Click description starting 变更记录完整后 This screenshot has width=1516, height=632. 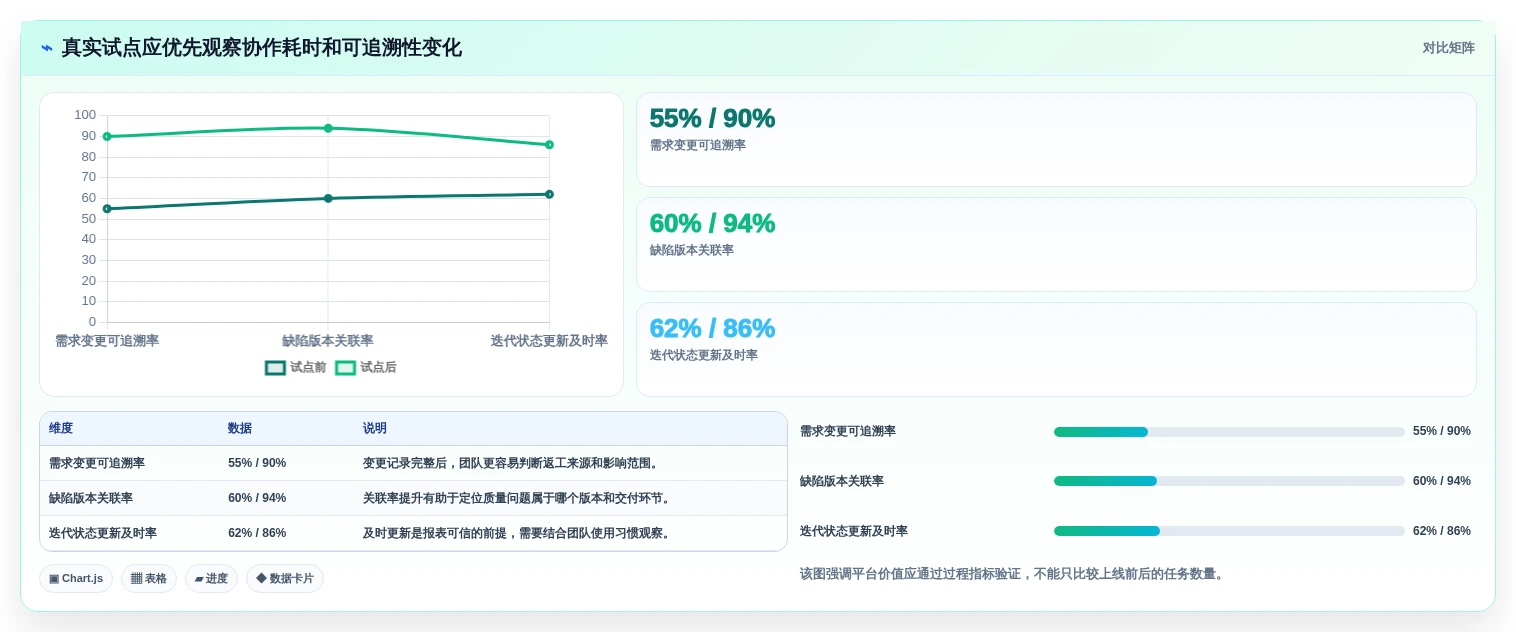[x=513, y=463]
